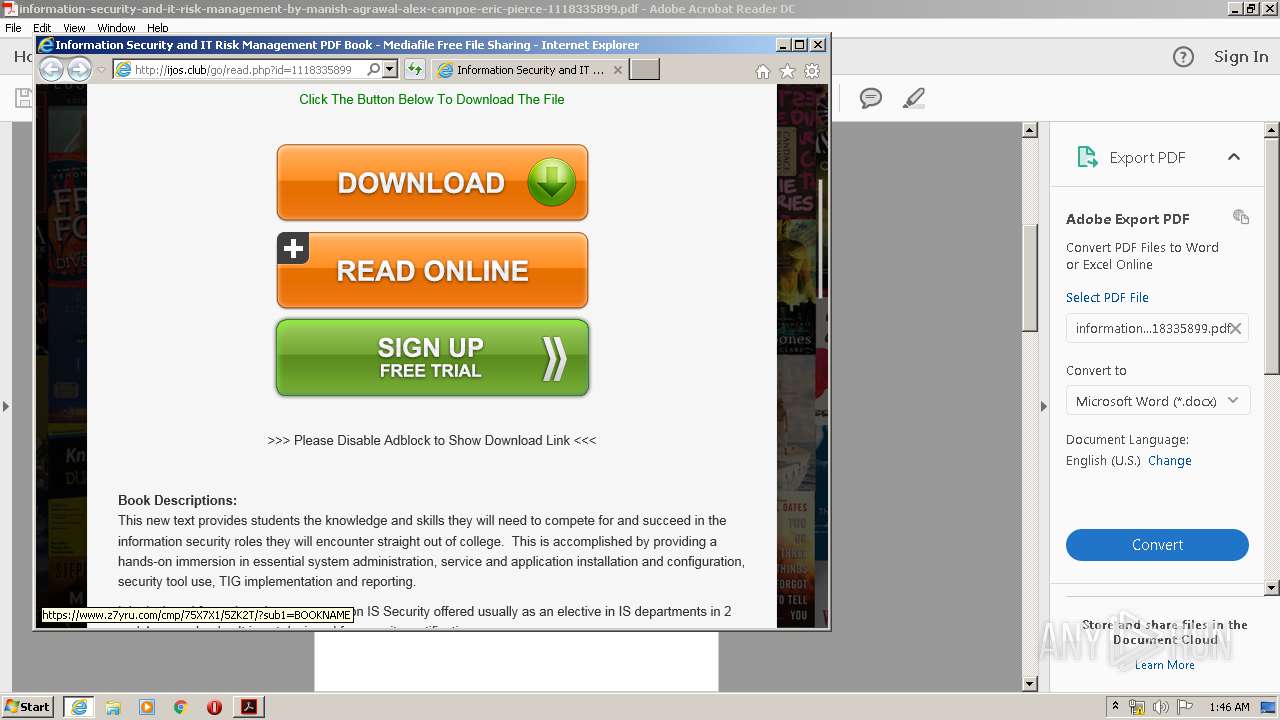
Task: Open the Acrobat Edit menu
Action: coord(42,28)
